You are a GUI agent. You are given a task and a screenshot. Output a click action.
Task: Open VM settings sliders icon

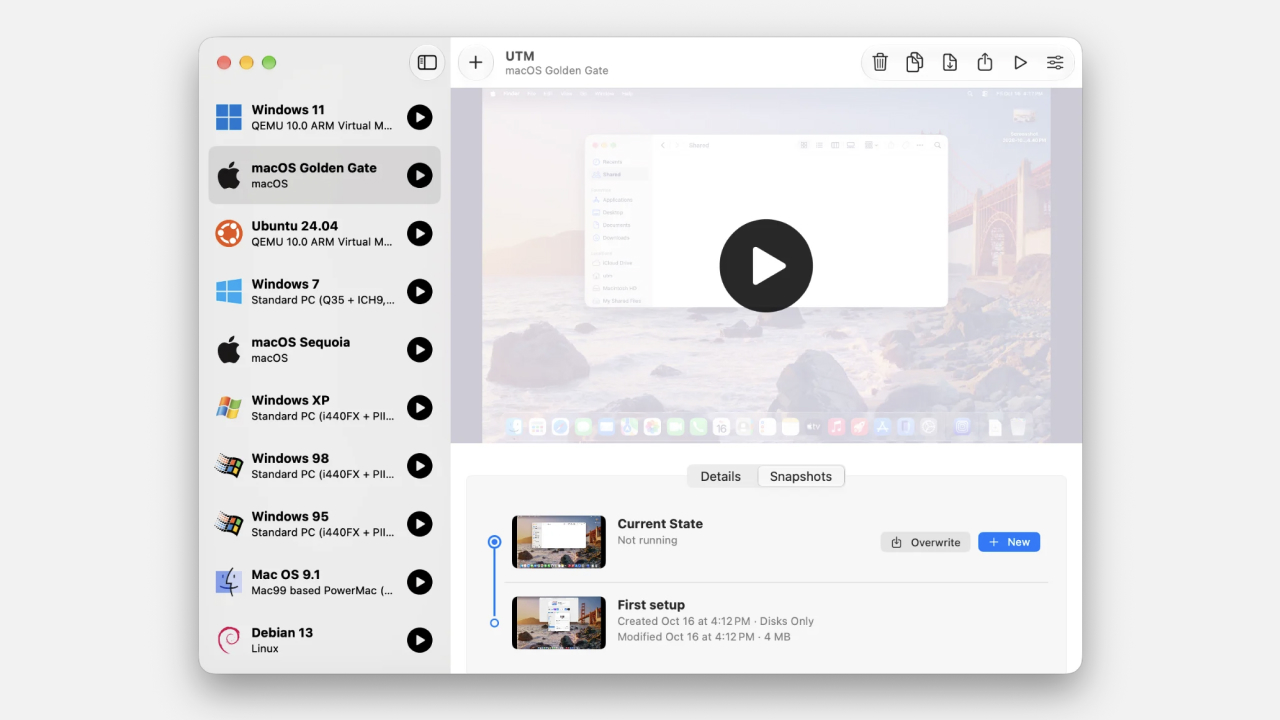tap(1055, 62)
